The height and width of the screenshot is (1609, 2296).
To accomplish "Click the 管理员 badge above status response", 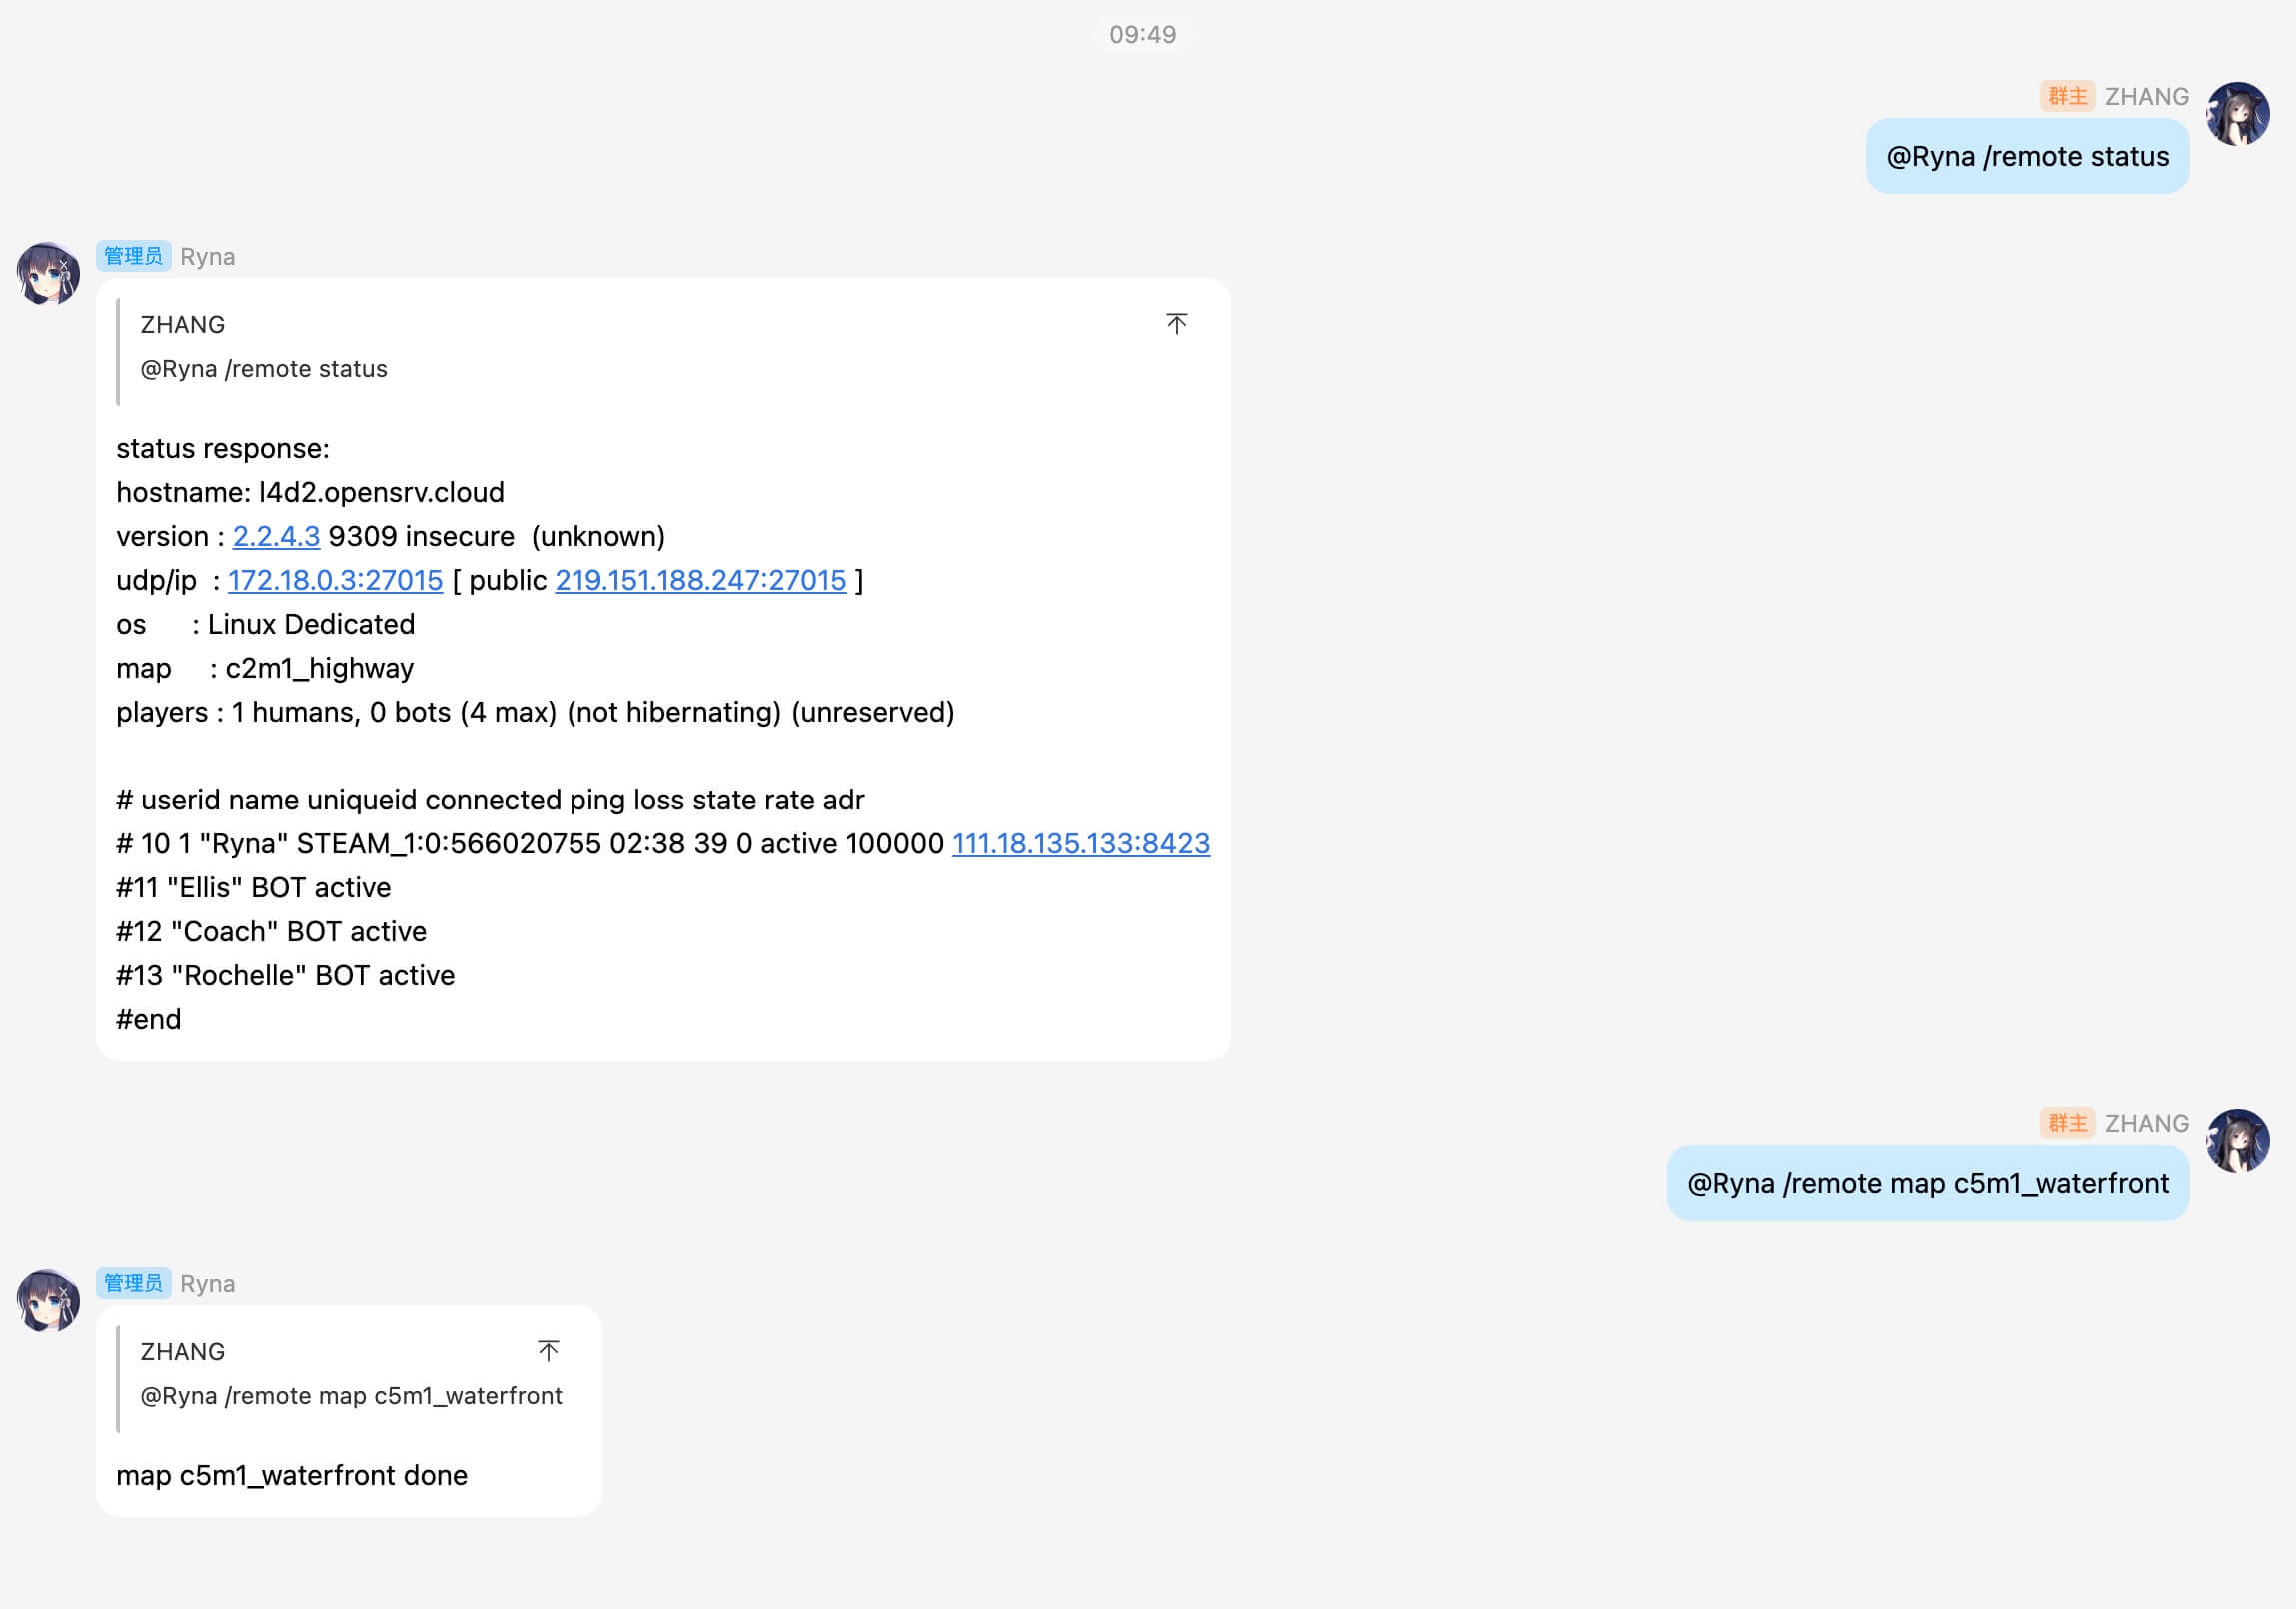I will pos(133,256).
